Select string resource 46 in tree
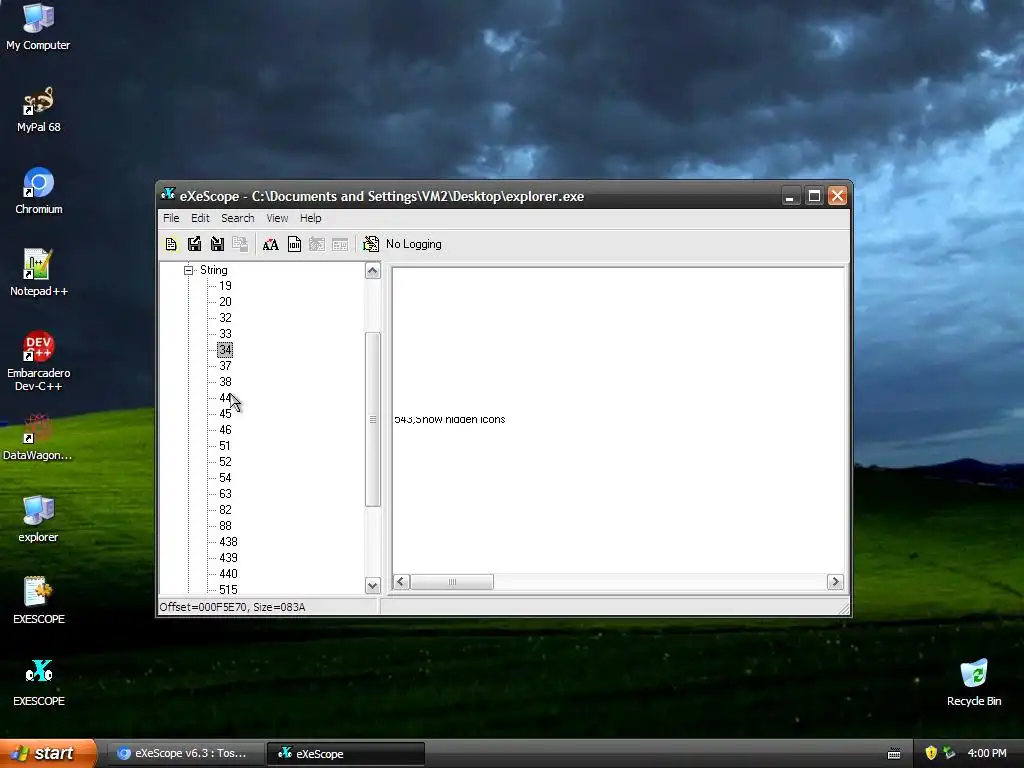Screen dimensions: 1024x768 pyautogui.click(x=225, y=430)
